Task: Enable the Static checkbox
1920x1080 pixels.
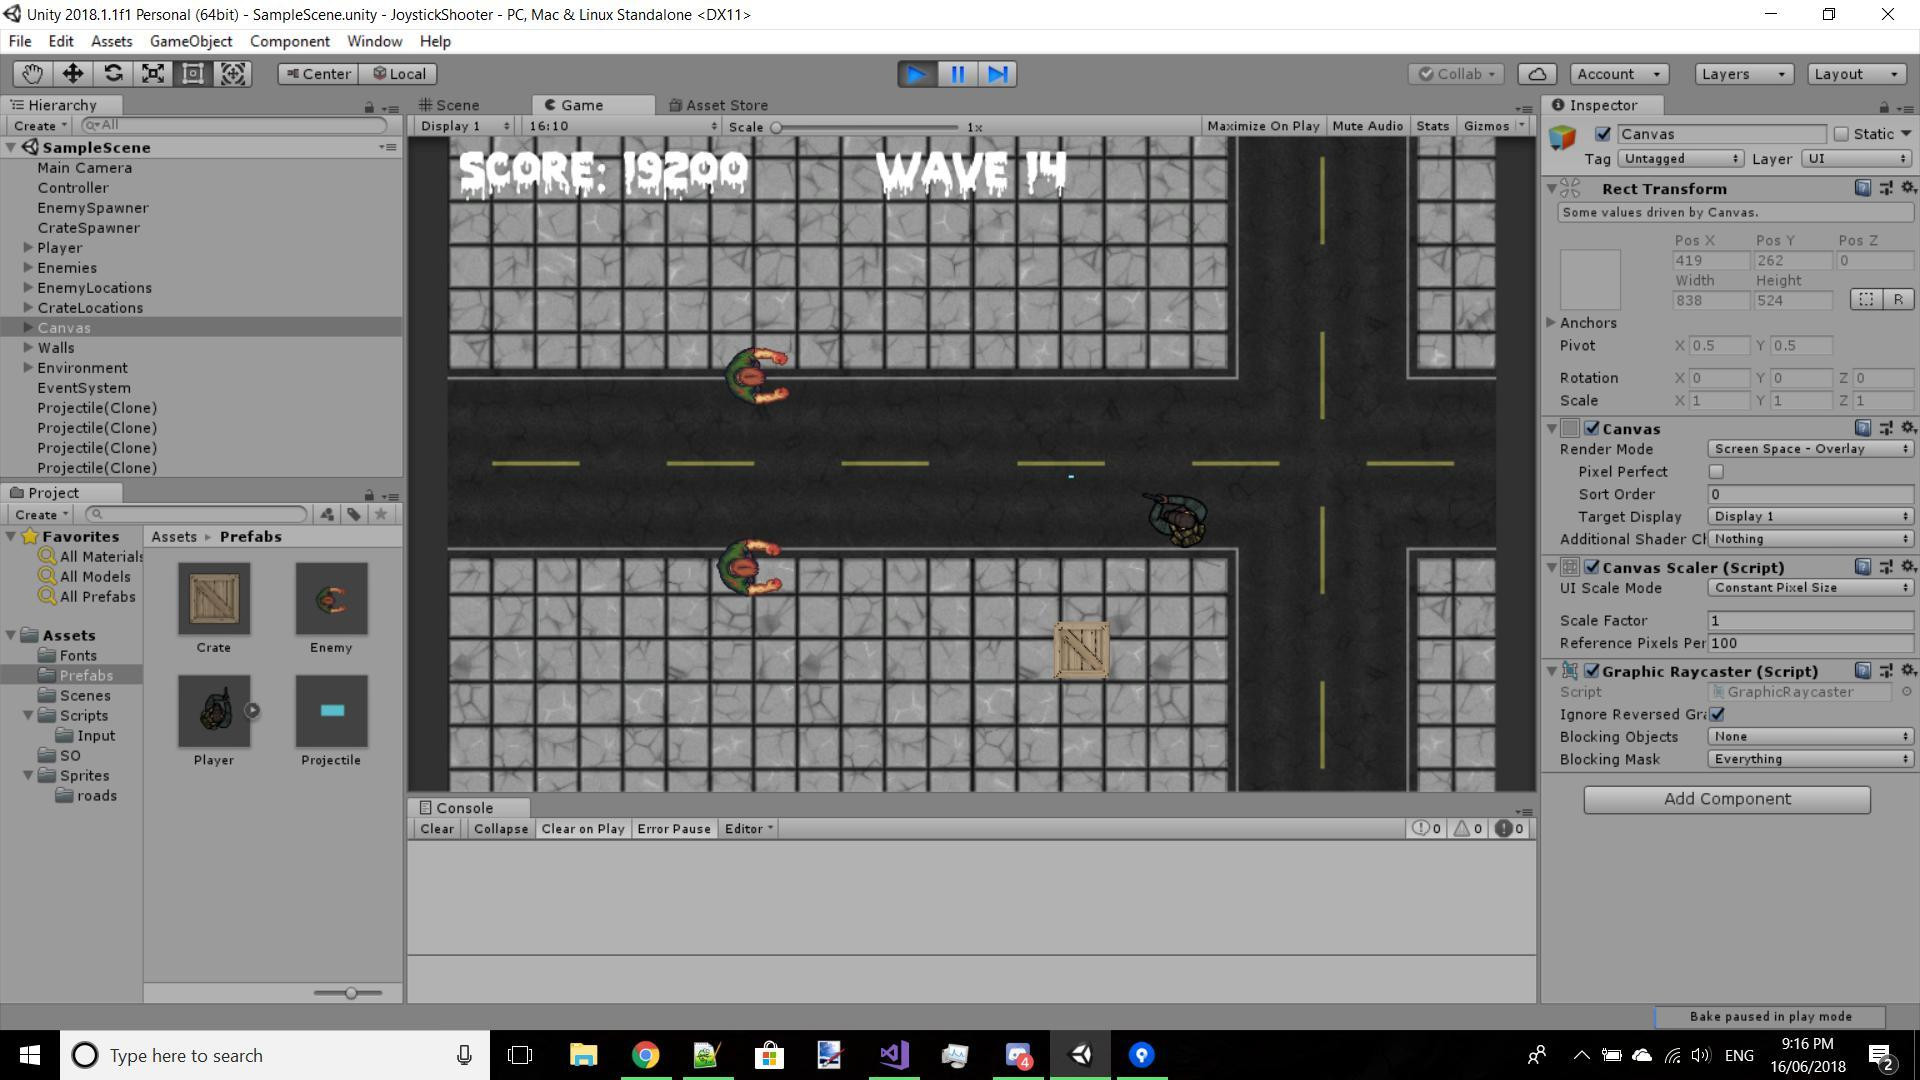Action: 1841,134
